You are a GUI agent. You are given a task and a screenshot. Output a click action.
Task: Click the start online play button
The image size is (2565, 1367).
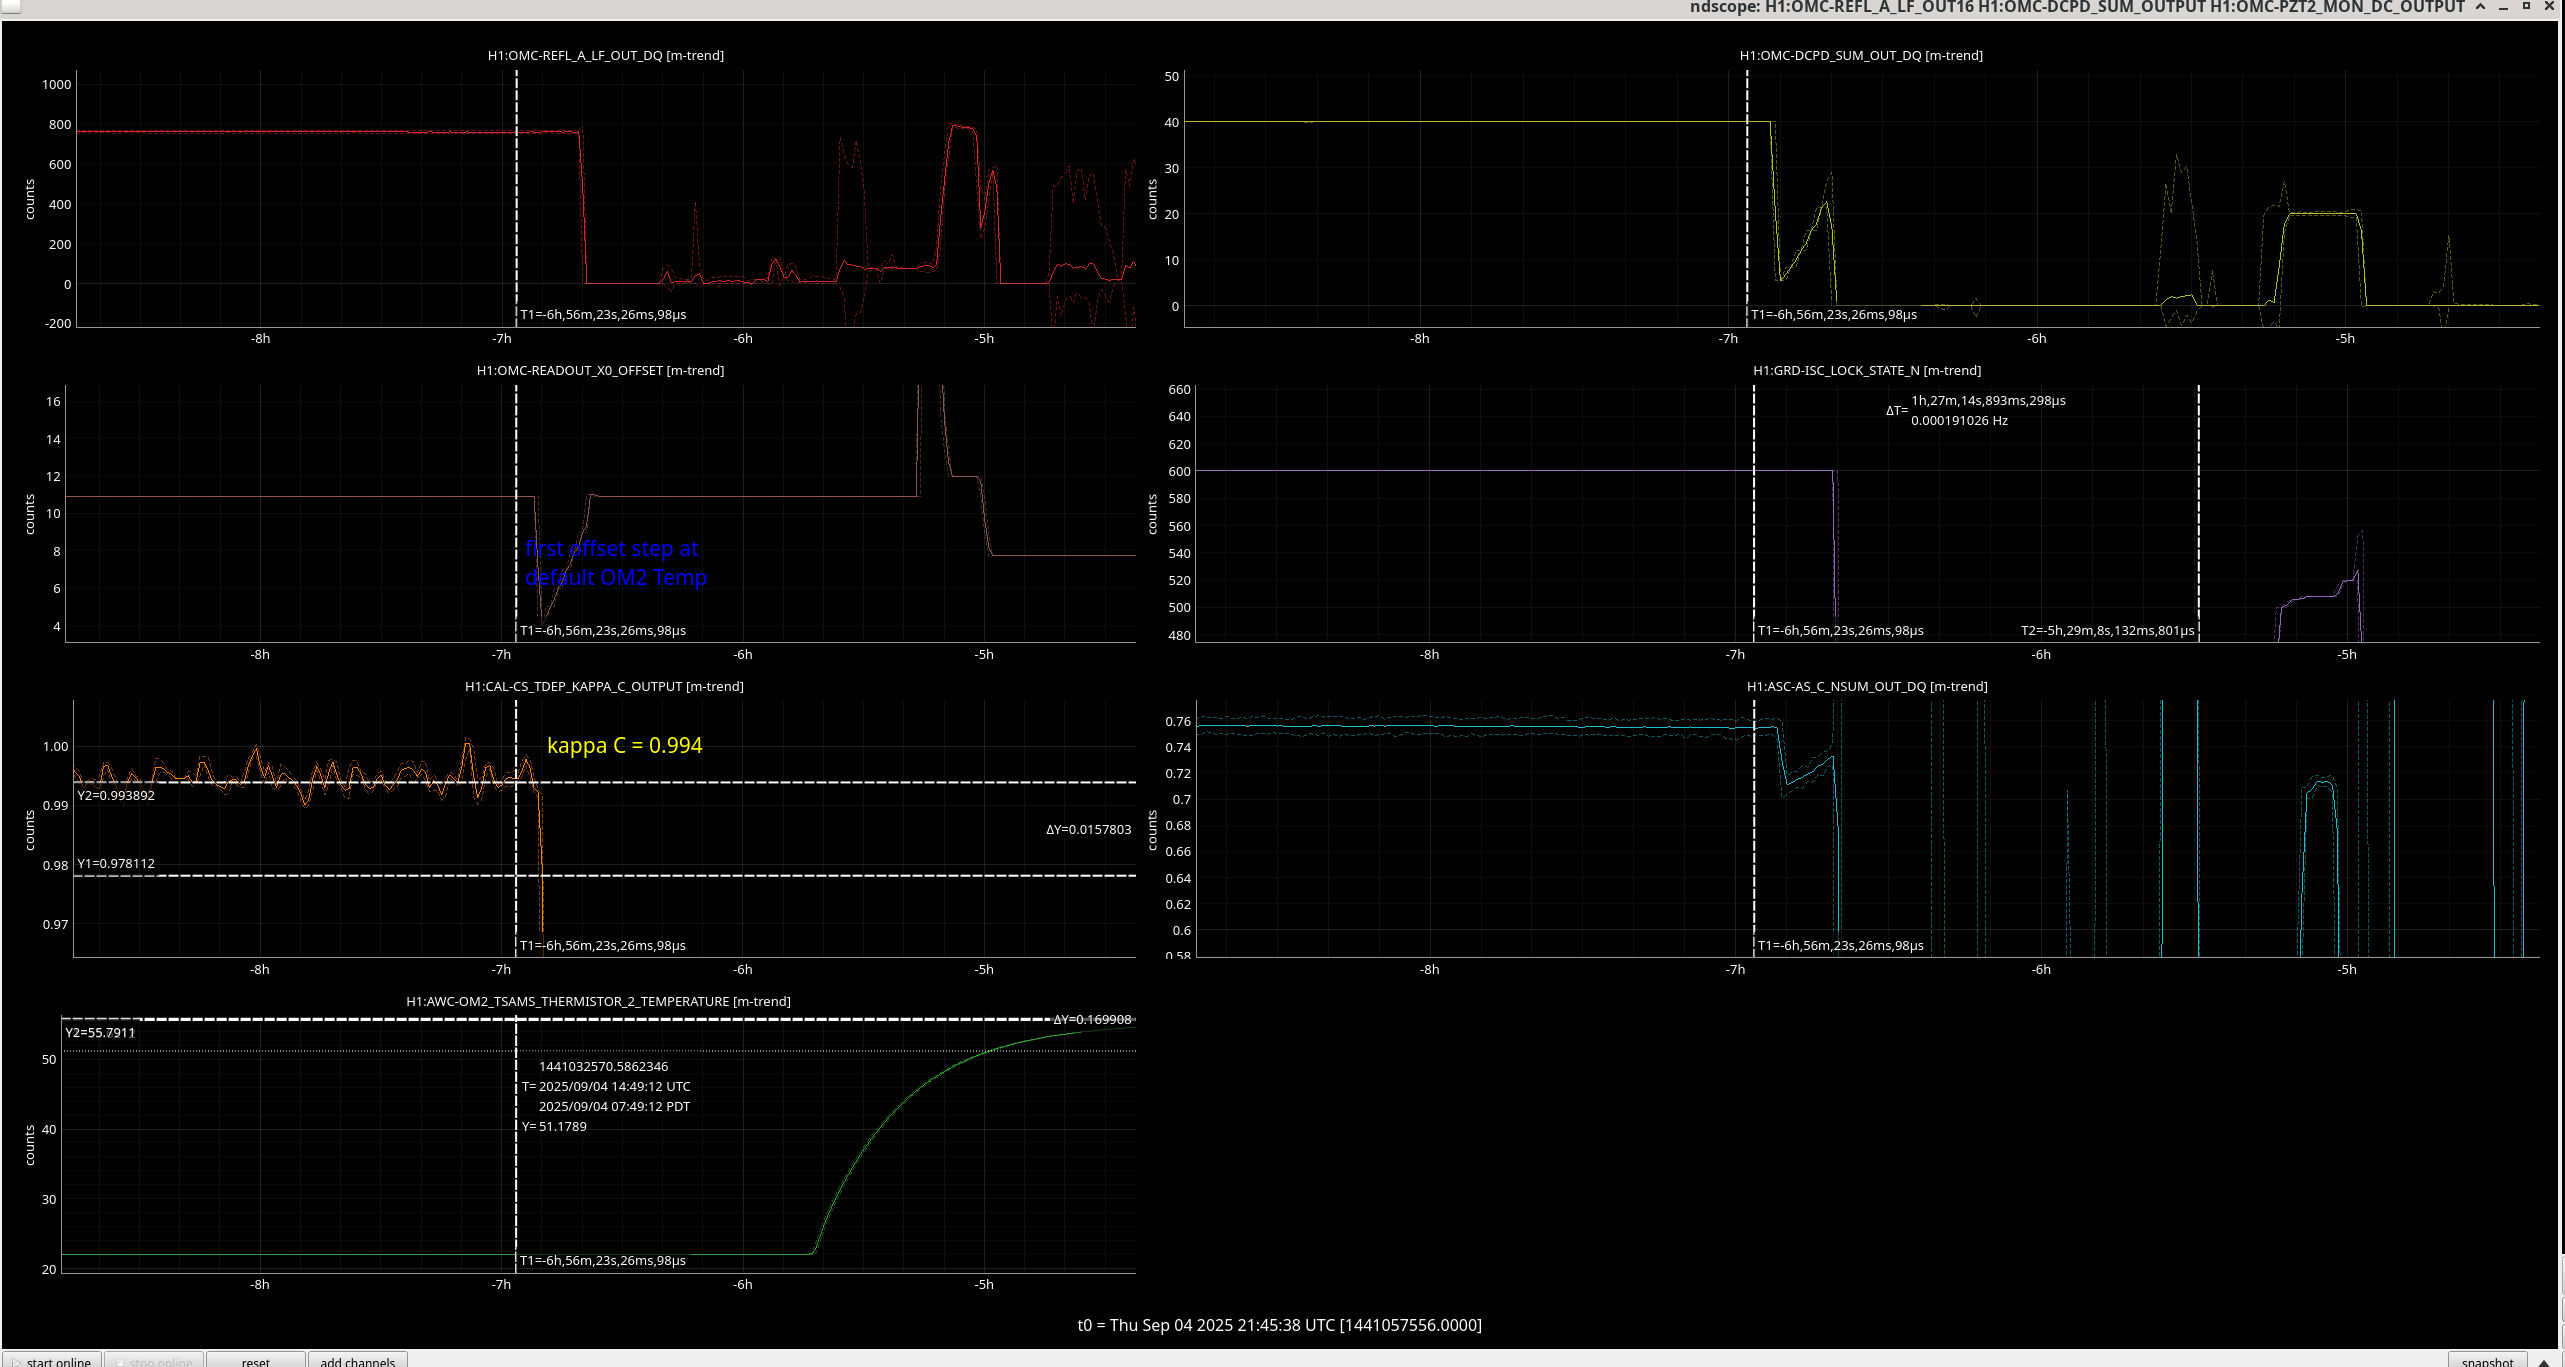coord(52,1360)
